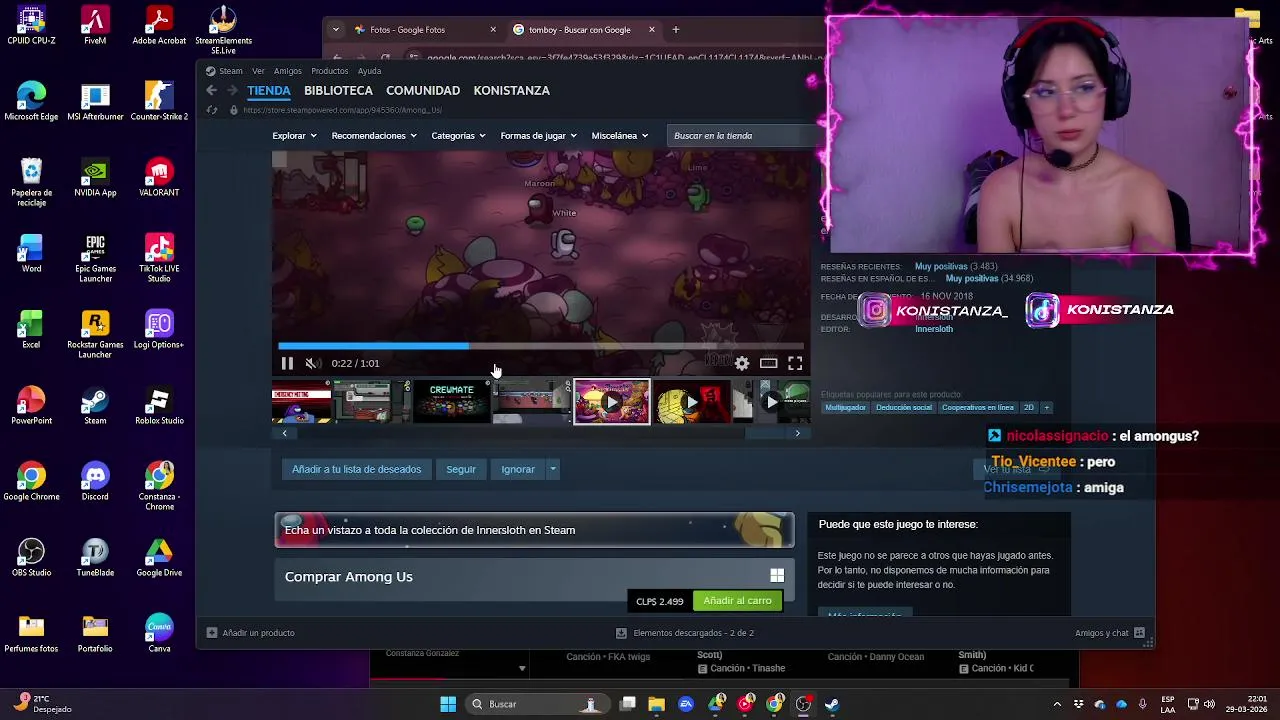This screenshot has height=720, width=1280.
Task: Click the Seguir button
Action: tap(461, 469)
